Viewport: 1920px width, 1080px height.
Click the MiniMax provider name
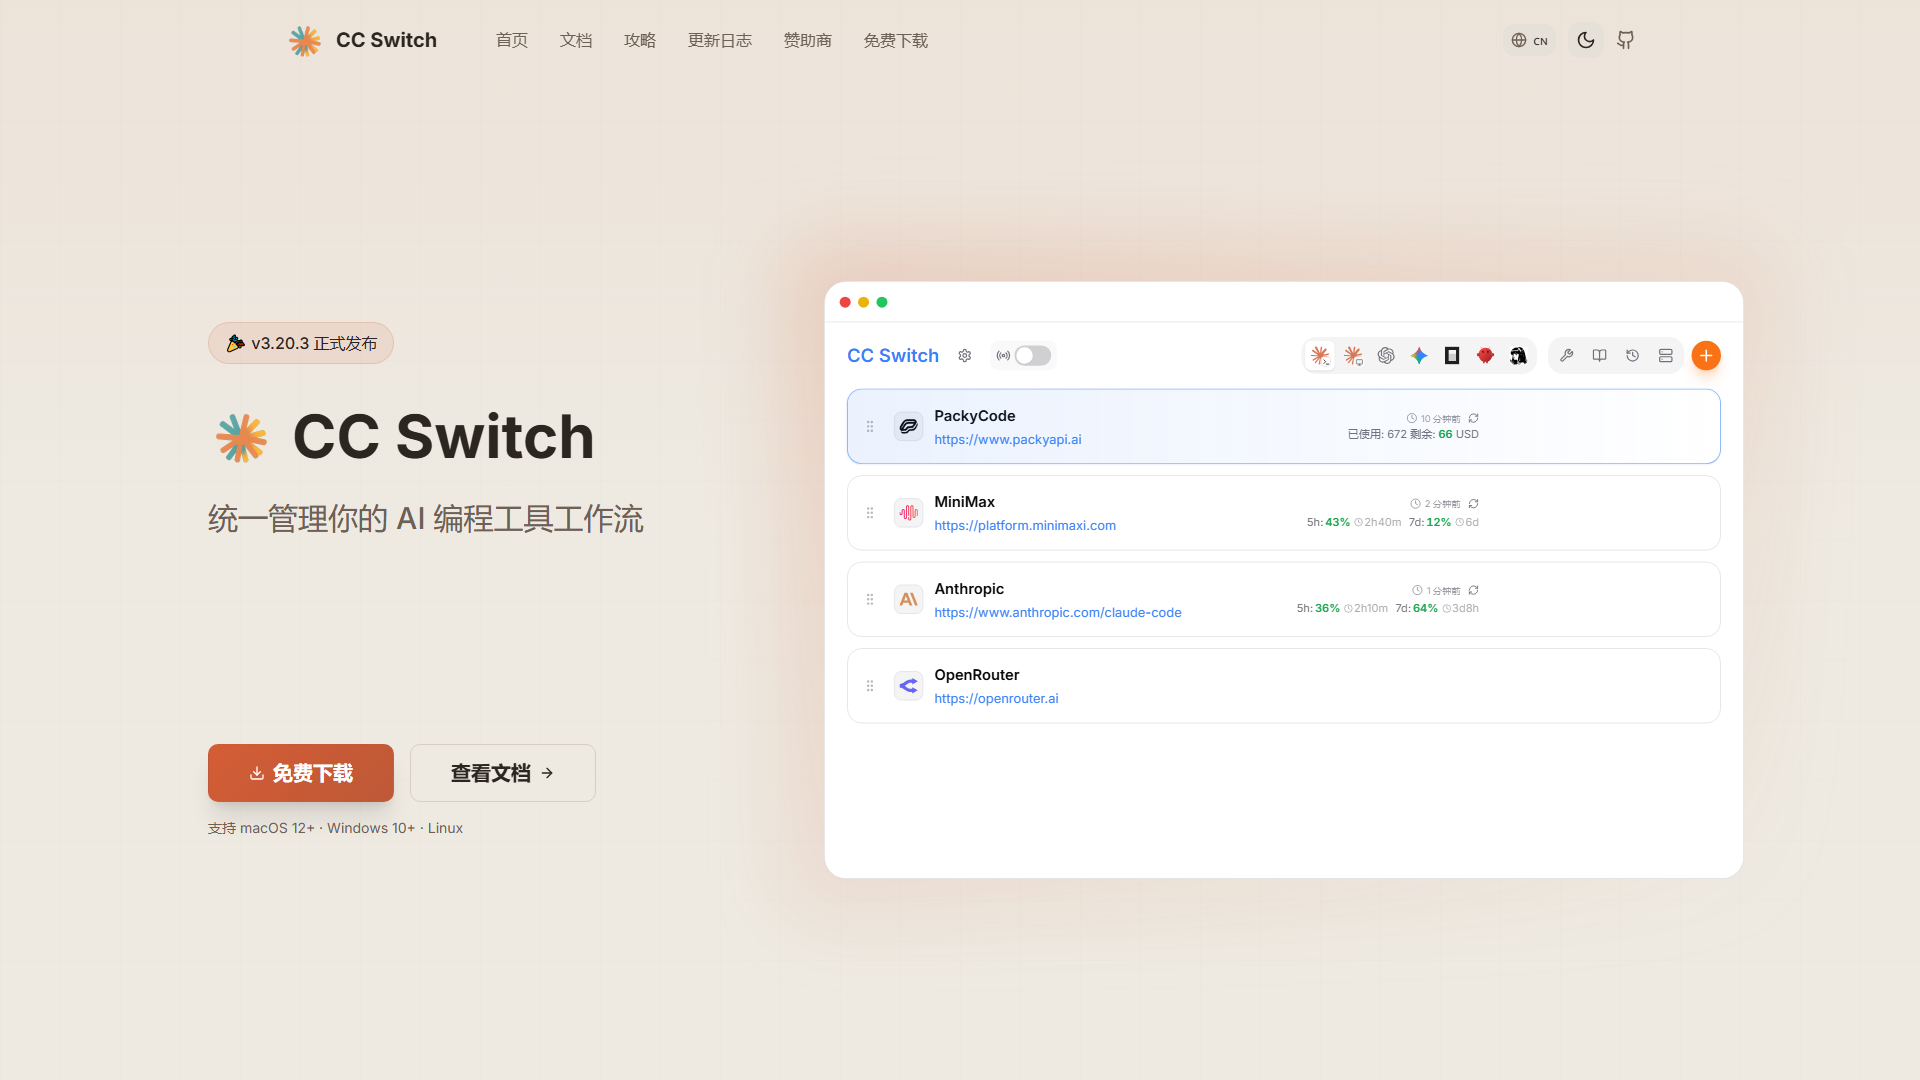965,502
